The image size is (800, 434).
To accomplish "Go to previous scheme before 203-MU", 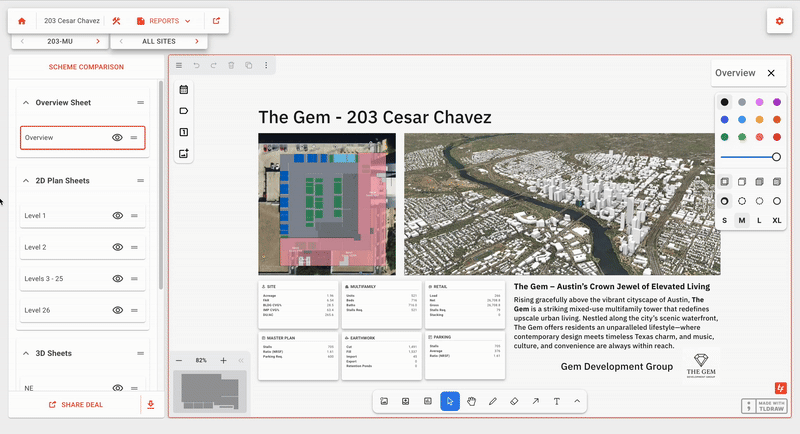I will 22,41.
